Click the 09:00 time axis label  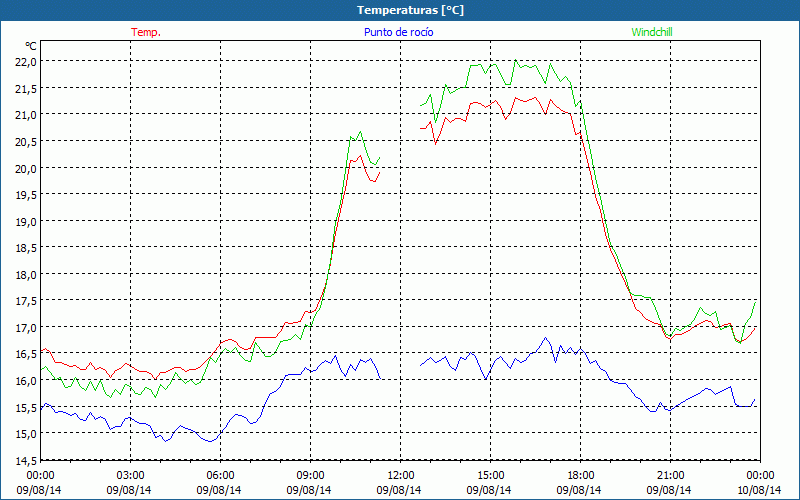coord(311,475)
